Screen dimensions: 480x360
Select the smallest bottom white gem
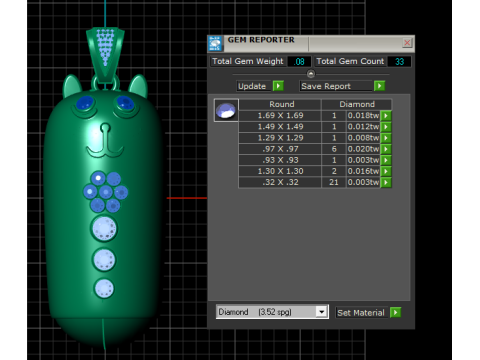[104, 288]
